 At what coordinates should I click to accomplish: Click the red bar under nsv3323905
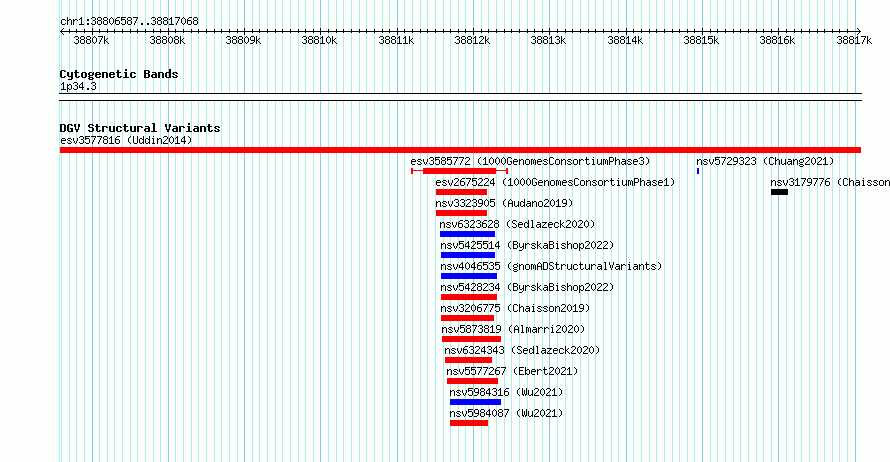coord(461,213)
